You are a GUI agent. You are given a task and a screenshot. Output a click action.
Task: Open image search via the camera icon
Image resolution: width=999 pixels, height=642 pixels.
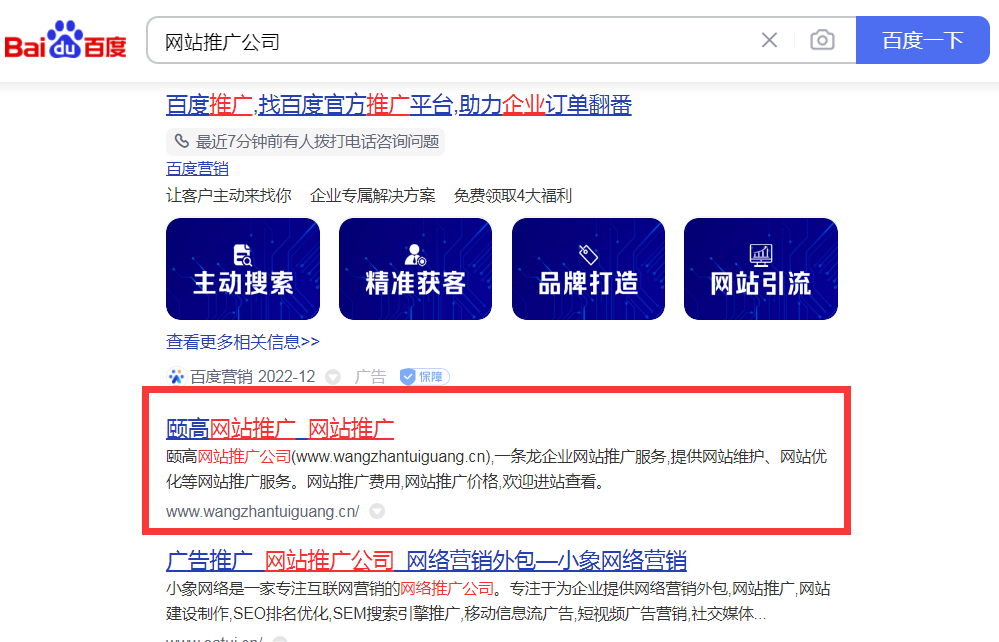823,40
